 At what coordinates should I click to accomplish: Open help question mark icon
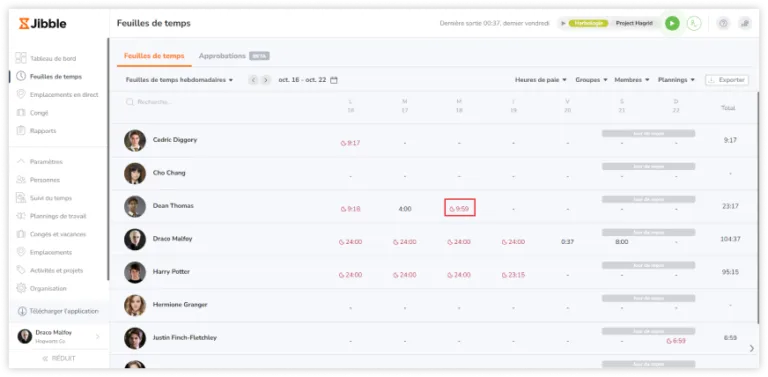pos(723,23)
